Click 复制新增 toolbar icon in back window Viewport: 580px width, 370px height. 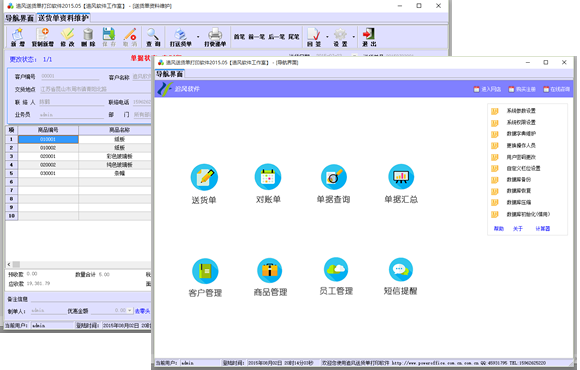click(43, 37)
